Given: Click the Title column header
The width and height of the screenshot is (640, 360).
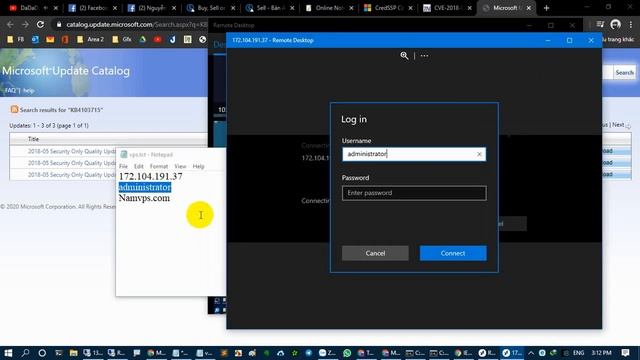Looking at the screenshot, I should (x=33, y=139).
